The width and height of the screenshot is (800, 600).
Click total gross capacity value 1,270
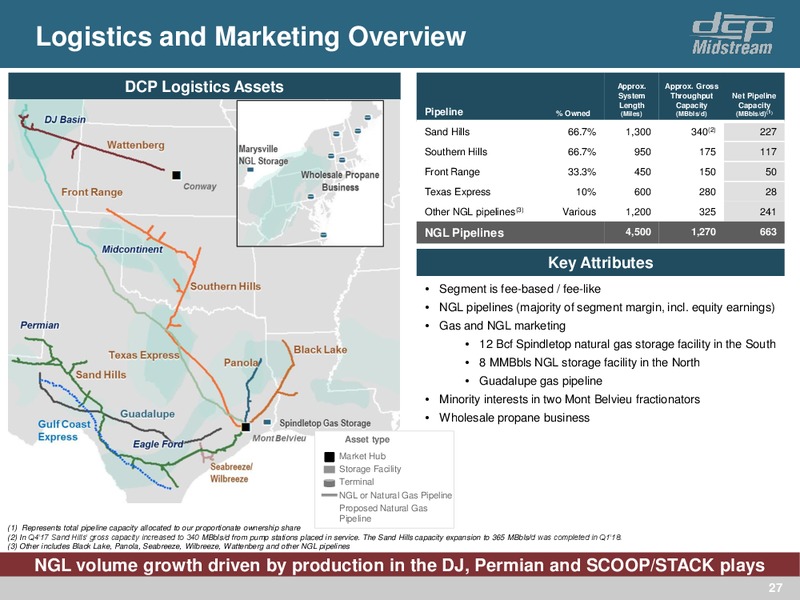click(704, 232)
